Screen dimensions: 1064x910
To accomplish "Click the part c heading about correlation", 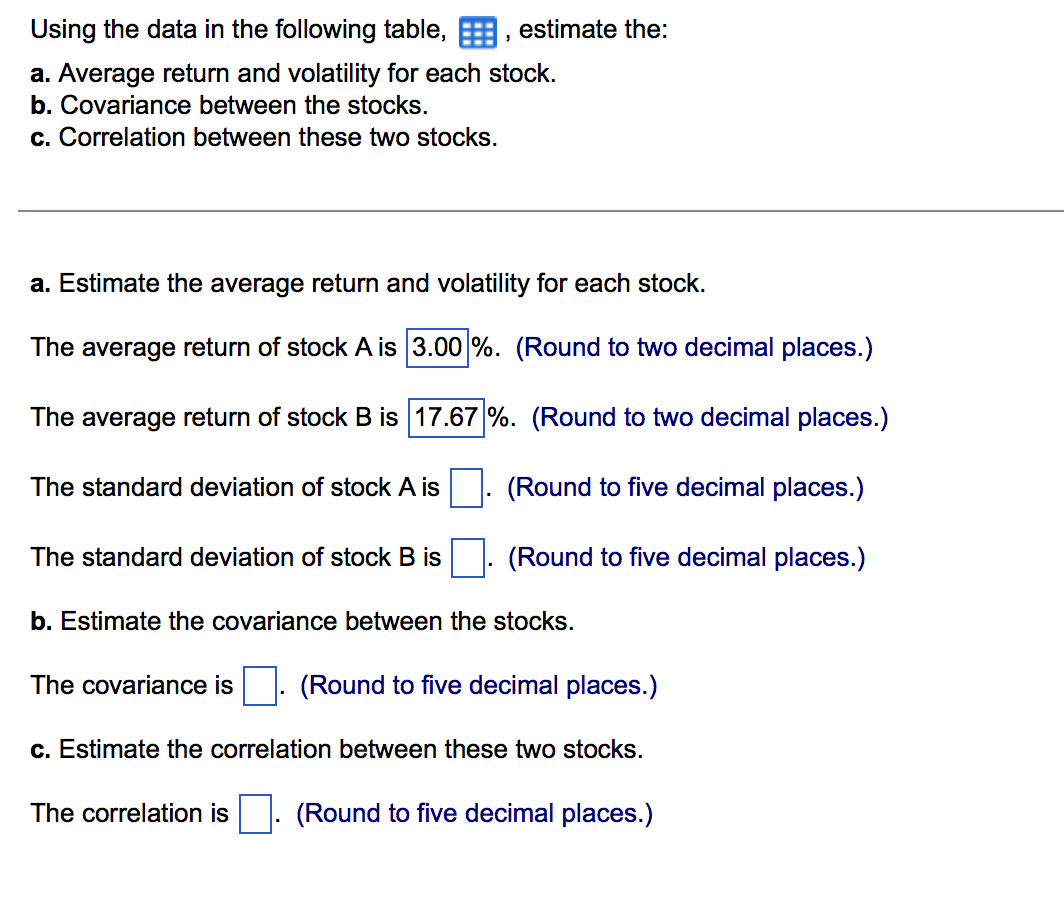I will click(337, 749).
